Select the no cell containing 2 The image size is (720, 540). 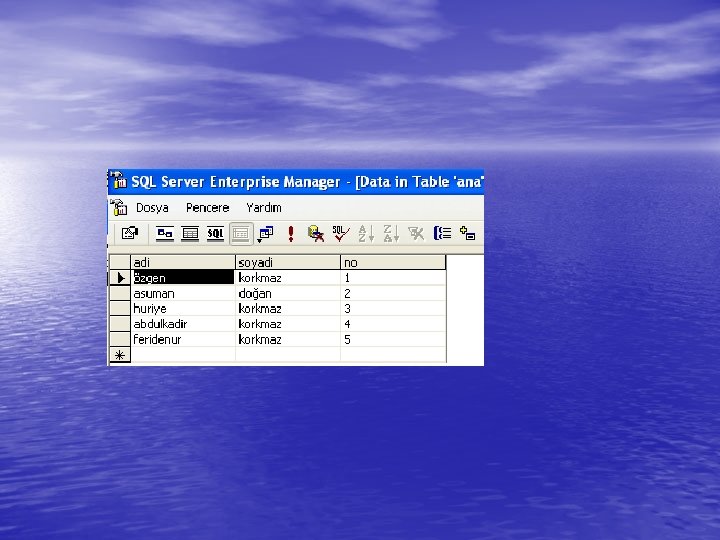tap(393, 293)
